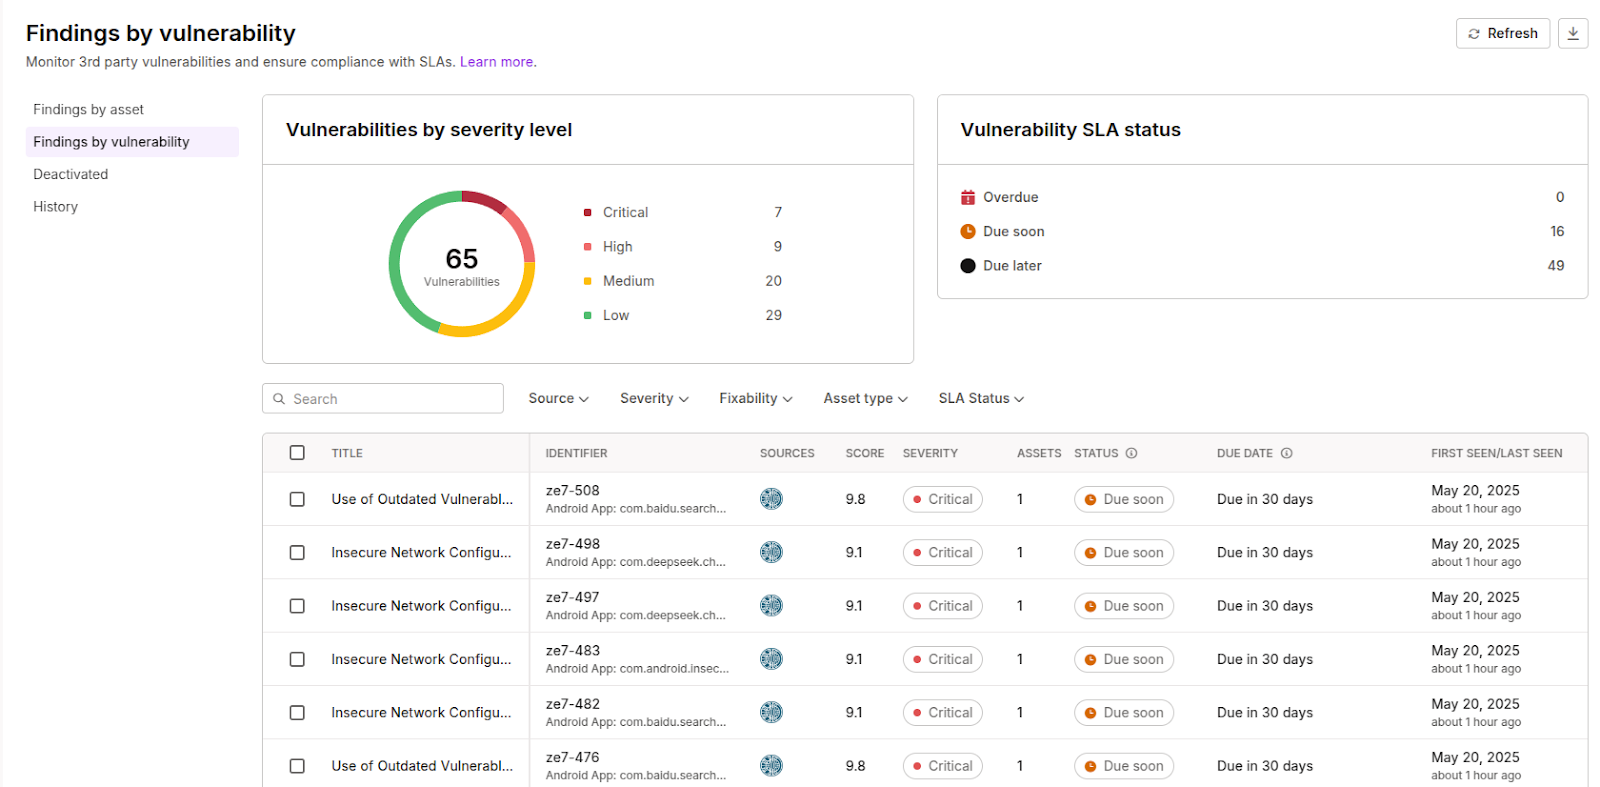Viewport: 1600px width, 787px height.
Task: Open the Learn more link
Action: pos(496,62)
